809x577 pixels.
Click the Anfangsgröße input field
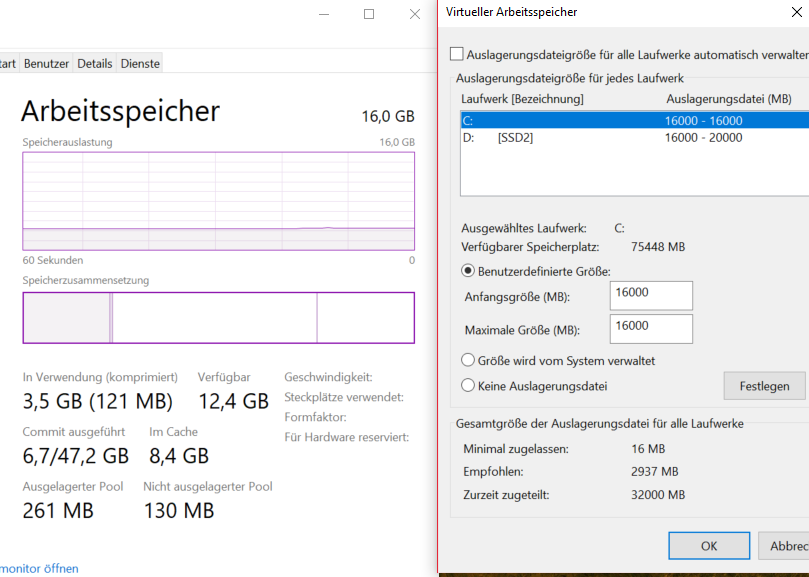[650, 295]
